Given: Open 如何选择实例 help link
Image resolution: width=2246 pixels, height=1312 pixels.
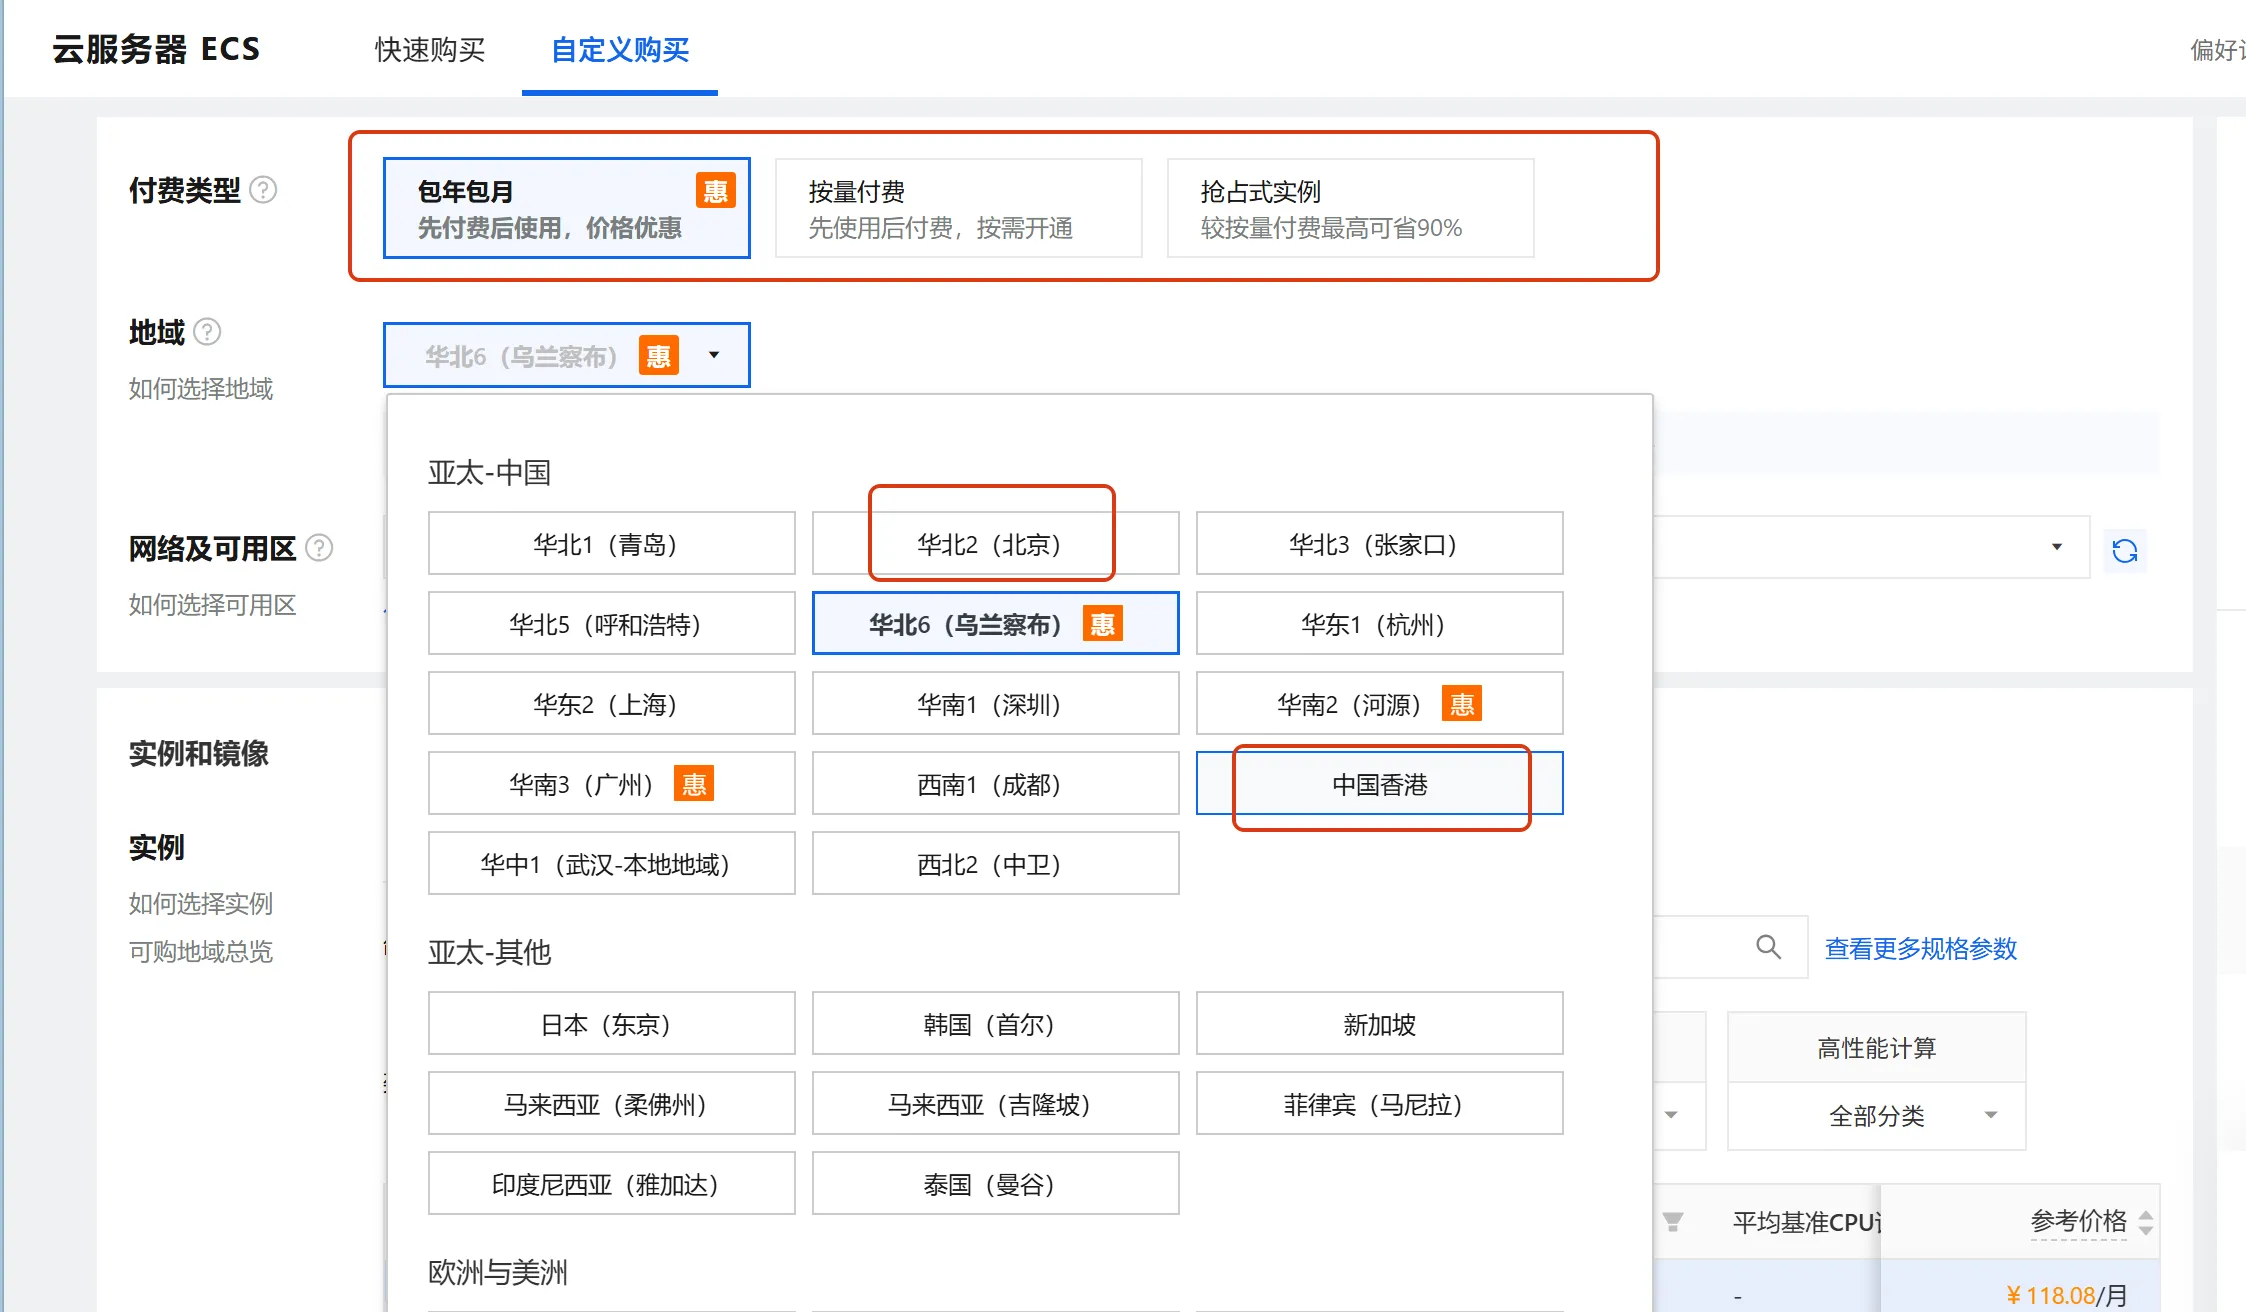Looking at the screenshot, I should coord(201,904).
